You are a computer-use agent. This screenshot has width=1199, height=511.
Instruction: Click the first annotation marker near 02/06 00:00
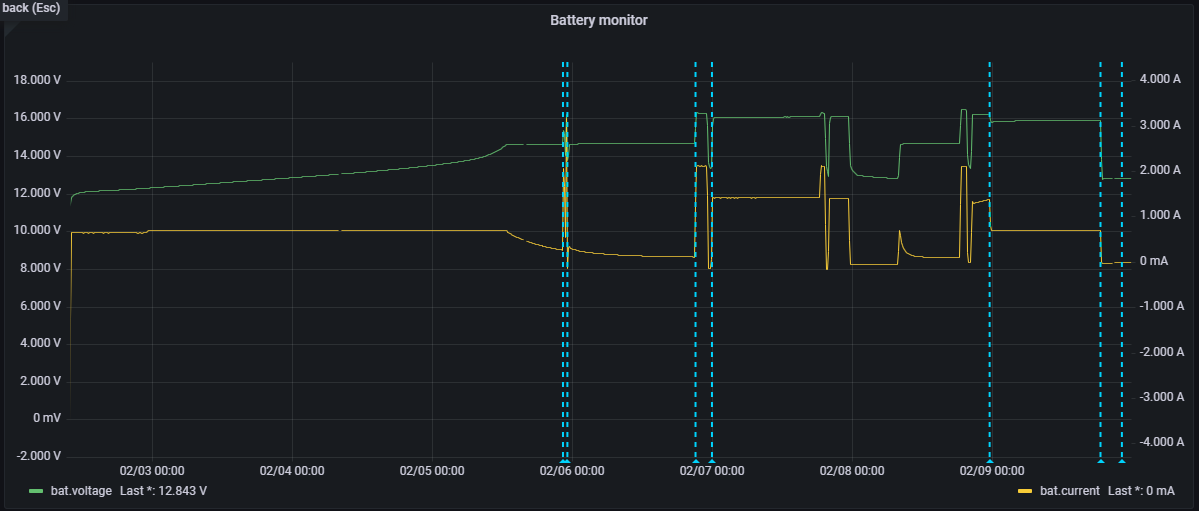point(563,461)
